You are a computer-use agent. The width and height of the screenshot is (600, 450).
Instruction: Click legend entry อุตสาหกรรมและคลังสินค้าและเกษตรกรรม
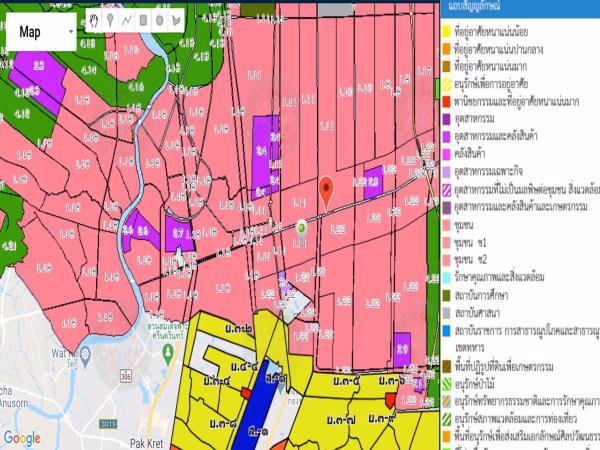(521, 207)
